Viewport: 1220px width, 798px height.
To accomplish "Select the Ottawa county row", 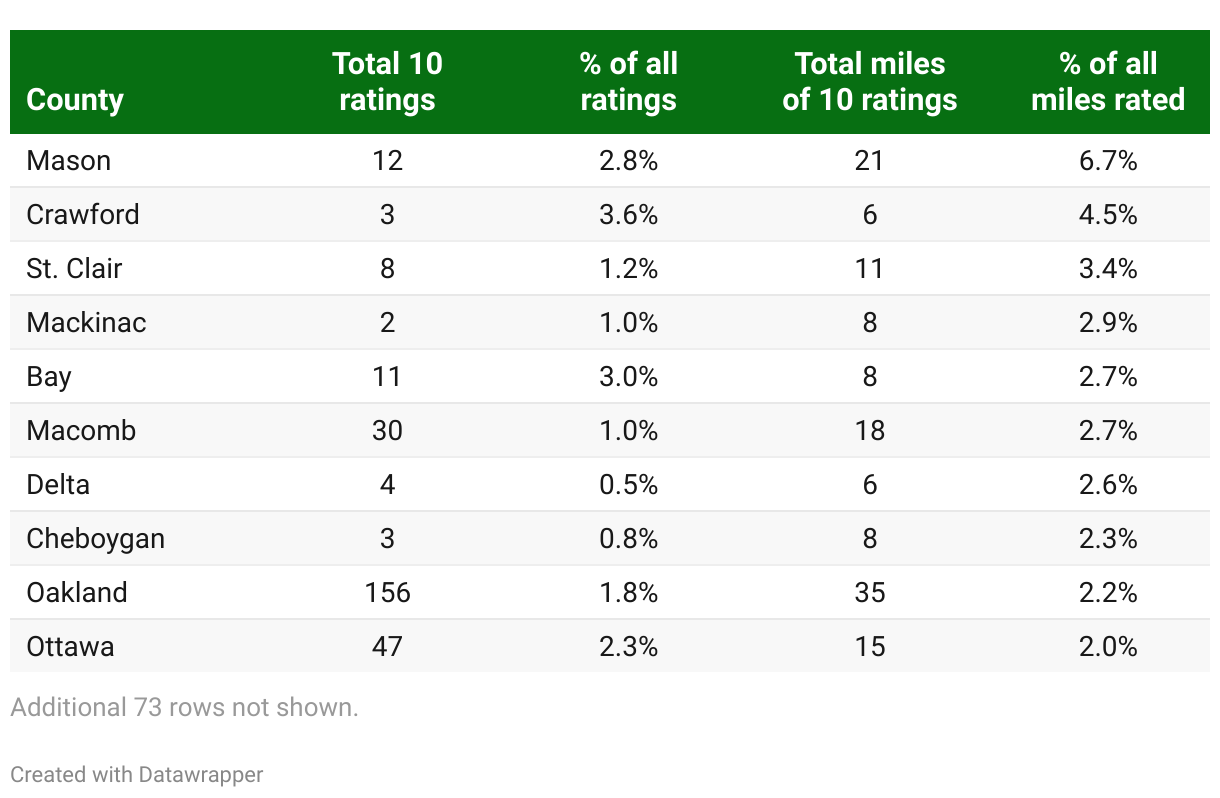I will click(x=70, y=646).
